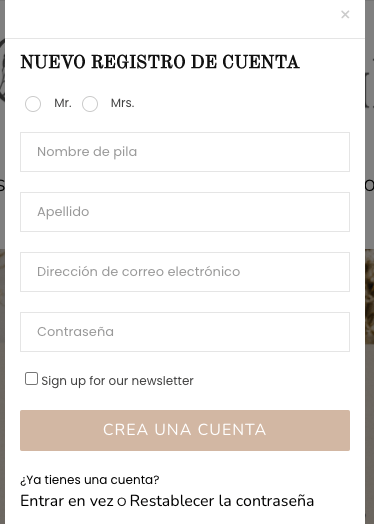Select the Dirección de correo electrónico field
The height and width of the screenshot is (524, 374).
pyautogui.click(x=185, y=272)
